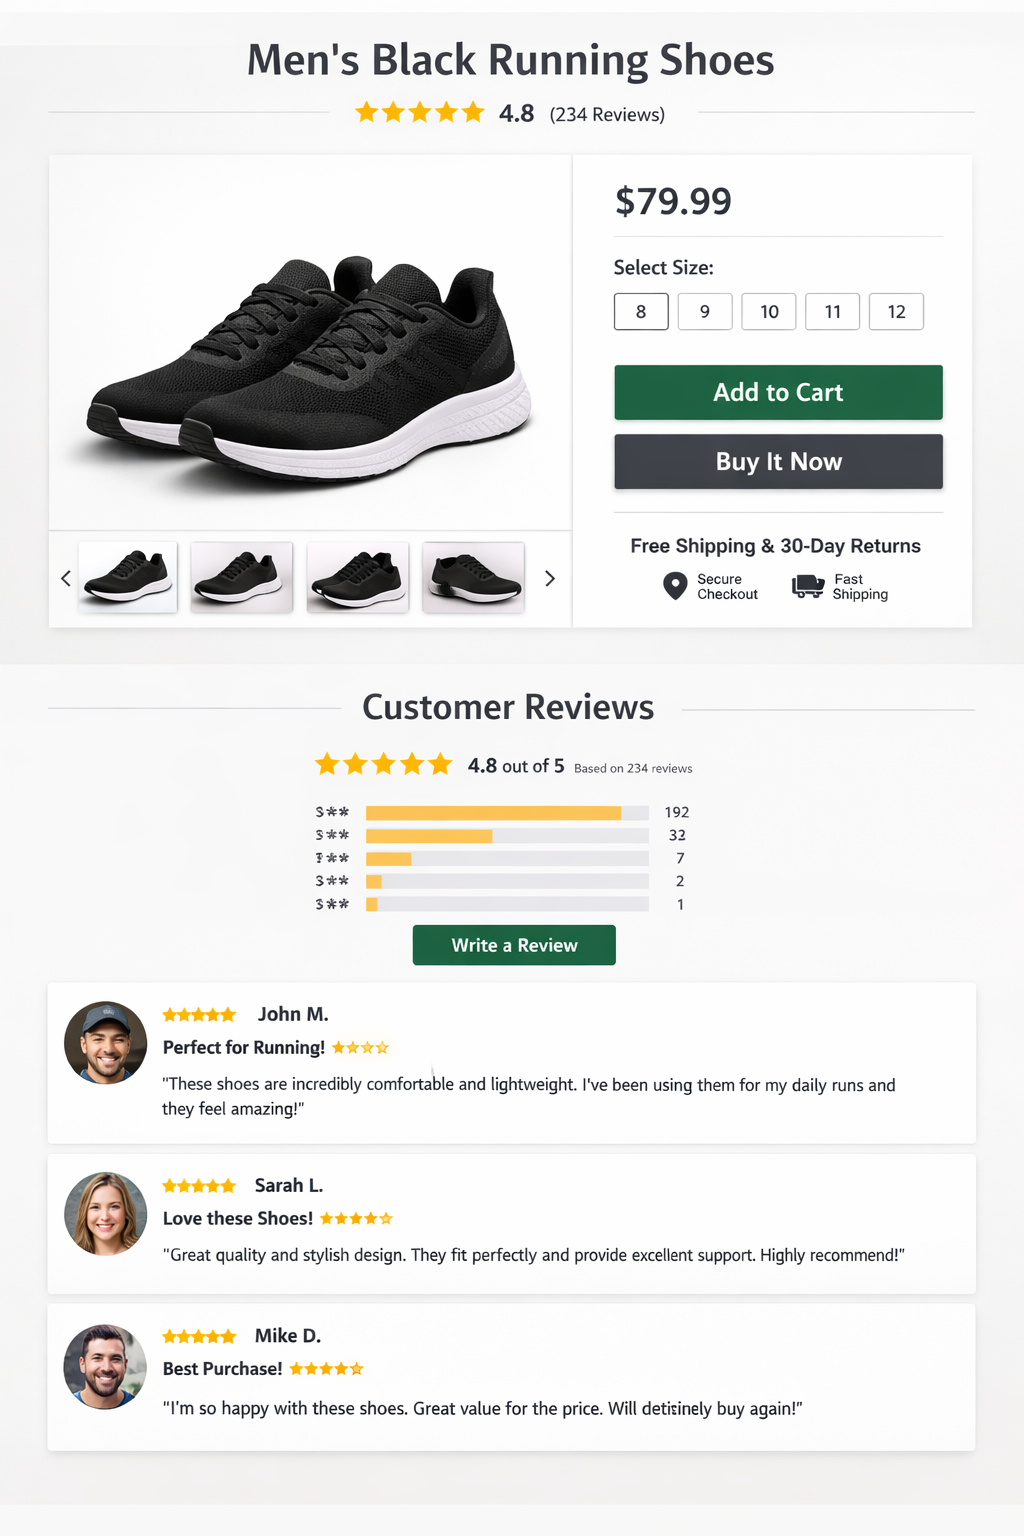Click the Add to Cart button
Viewport: 1024px width, 1536px height.
coord(777,392)
